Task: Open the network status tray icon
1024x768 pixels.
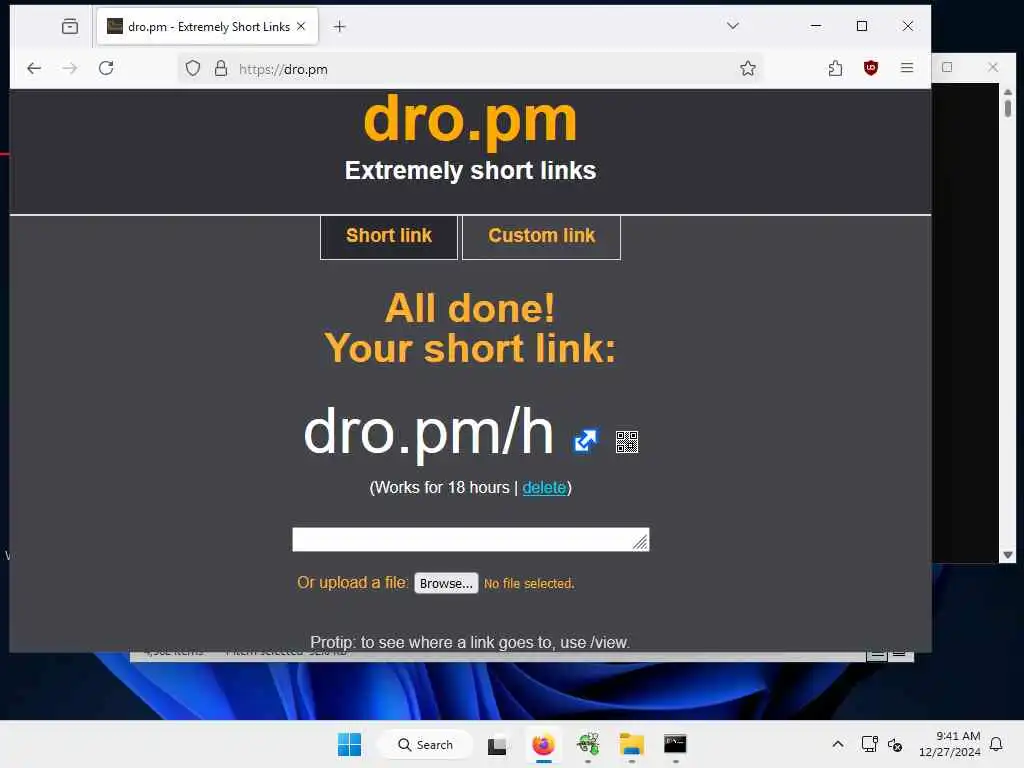Action: [x=869, y=744]
